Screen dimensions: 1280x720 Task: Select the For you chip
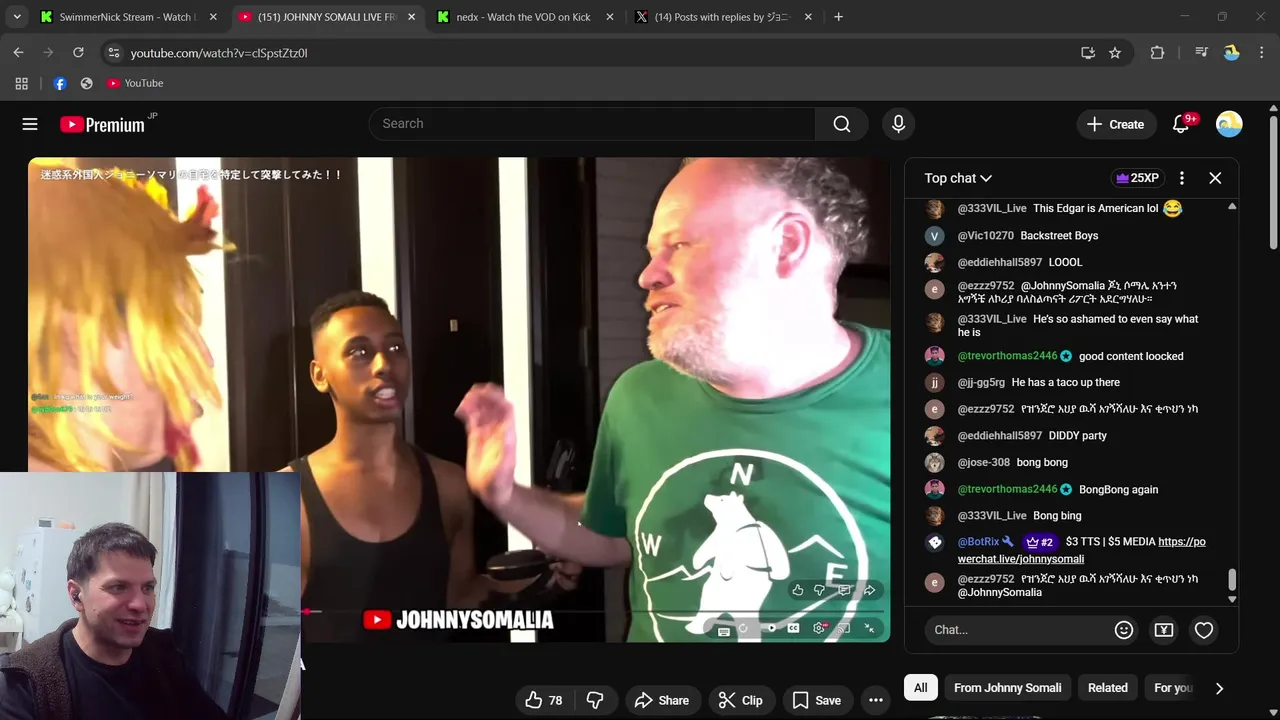1173,688
